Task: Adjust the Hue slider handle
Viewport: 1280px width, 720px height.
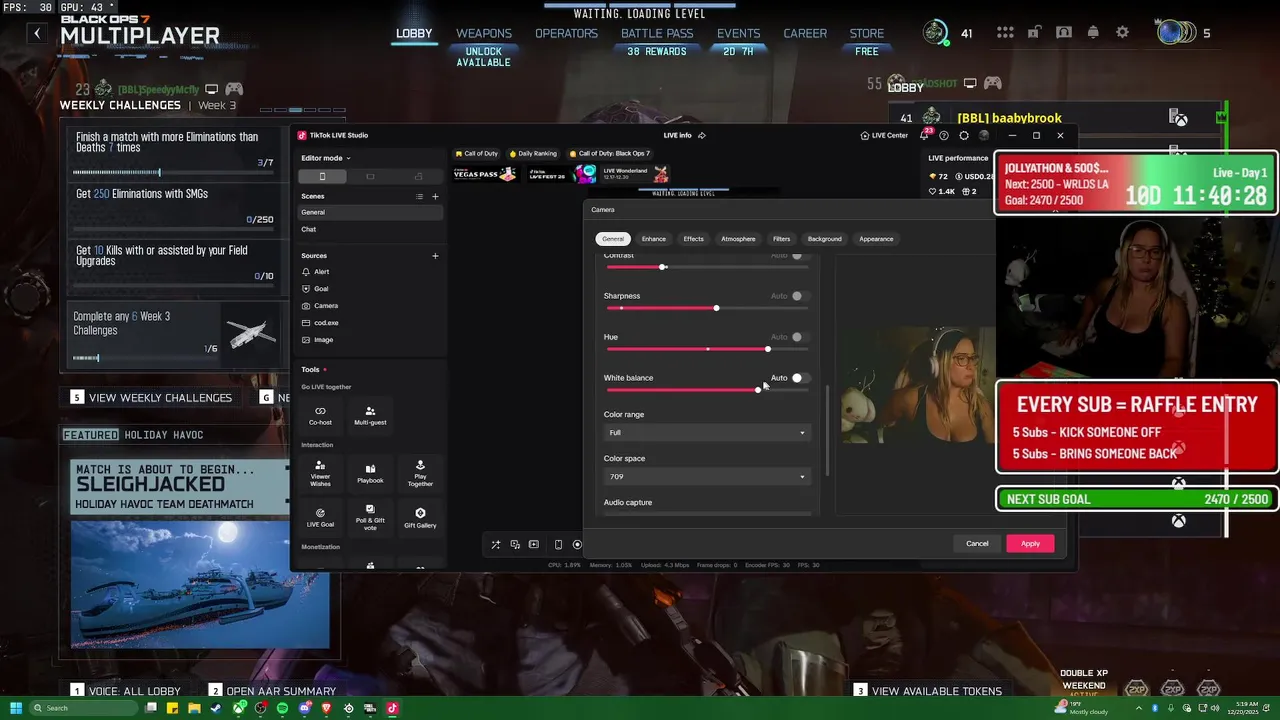Action: [x=768, y=349]
